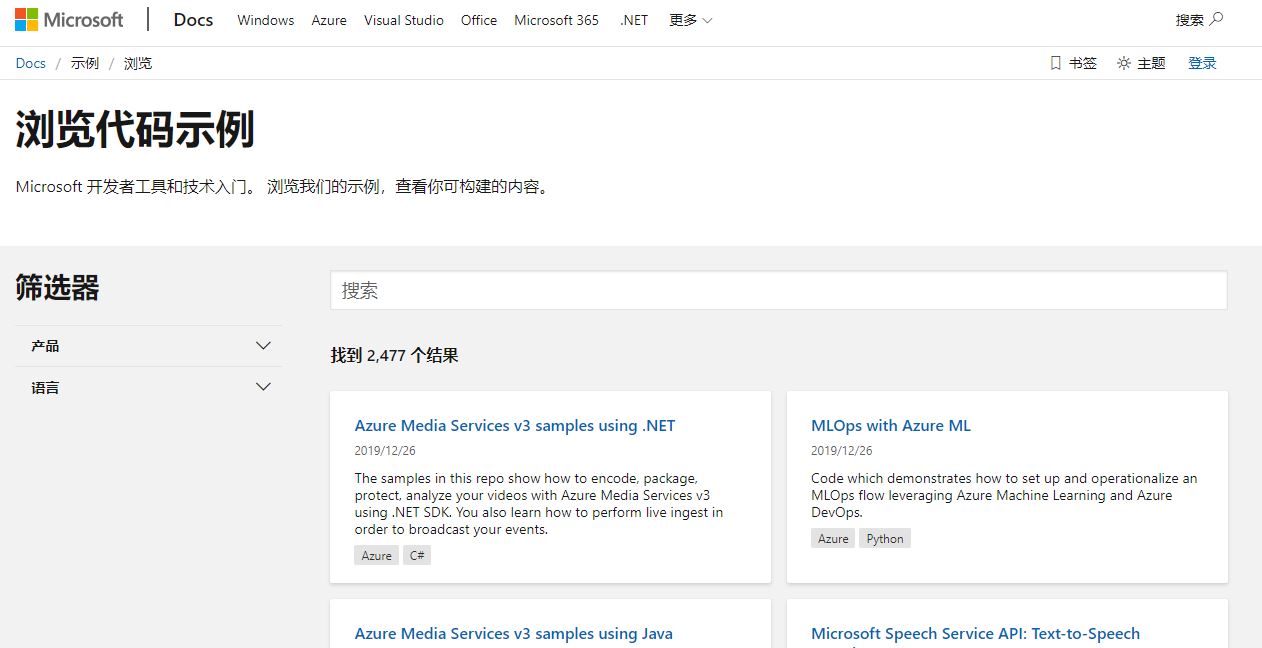
Task: Expand the 语言 filter section
Action: 148,387
